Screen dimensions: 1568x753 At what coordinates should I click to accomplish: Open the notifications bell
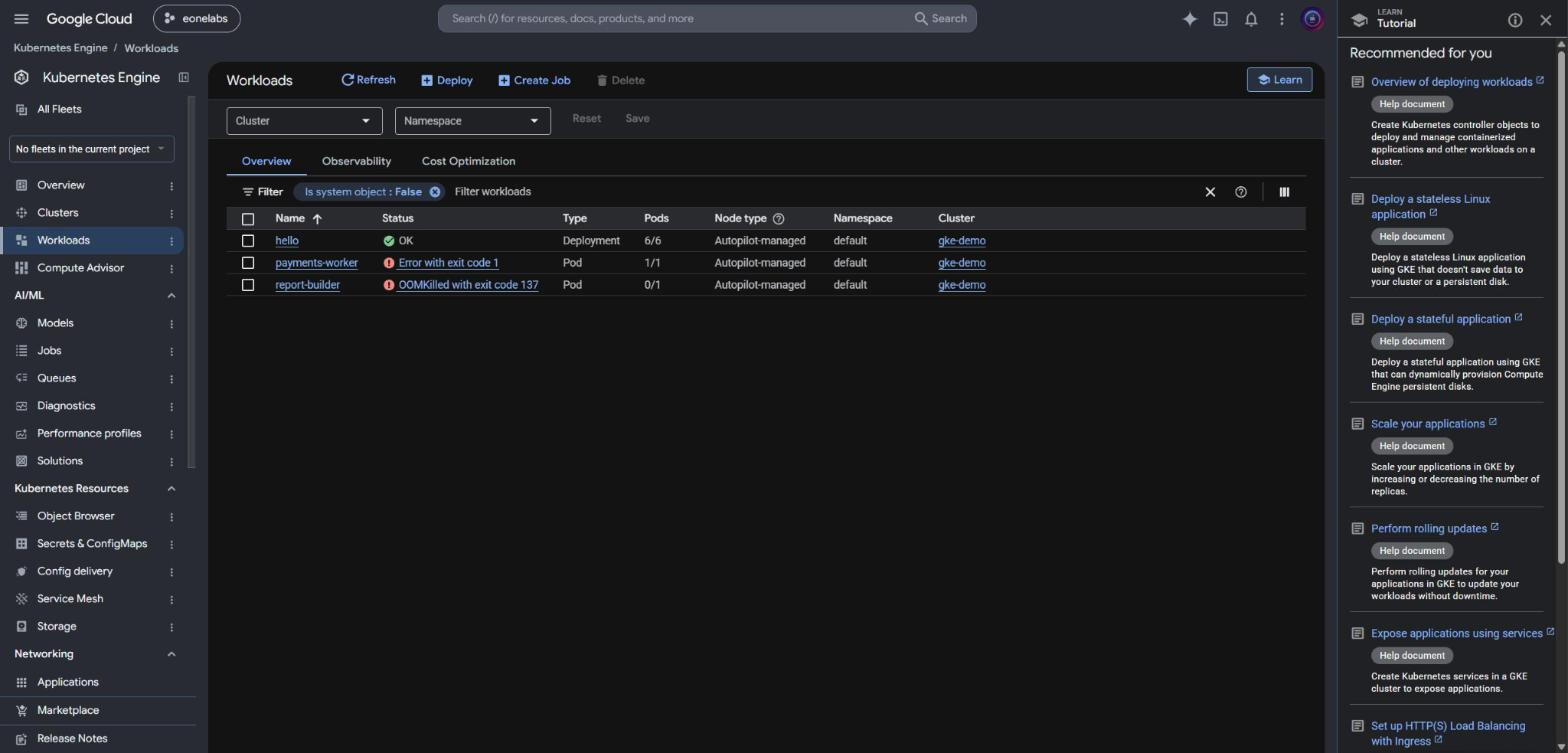1251,19
